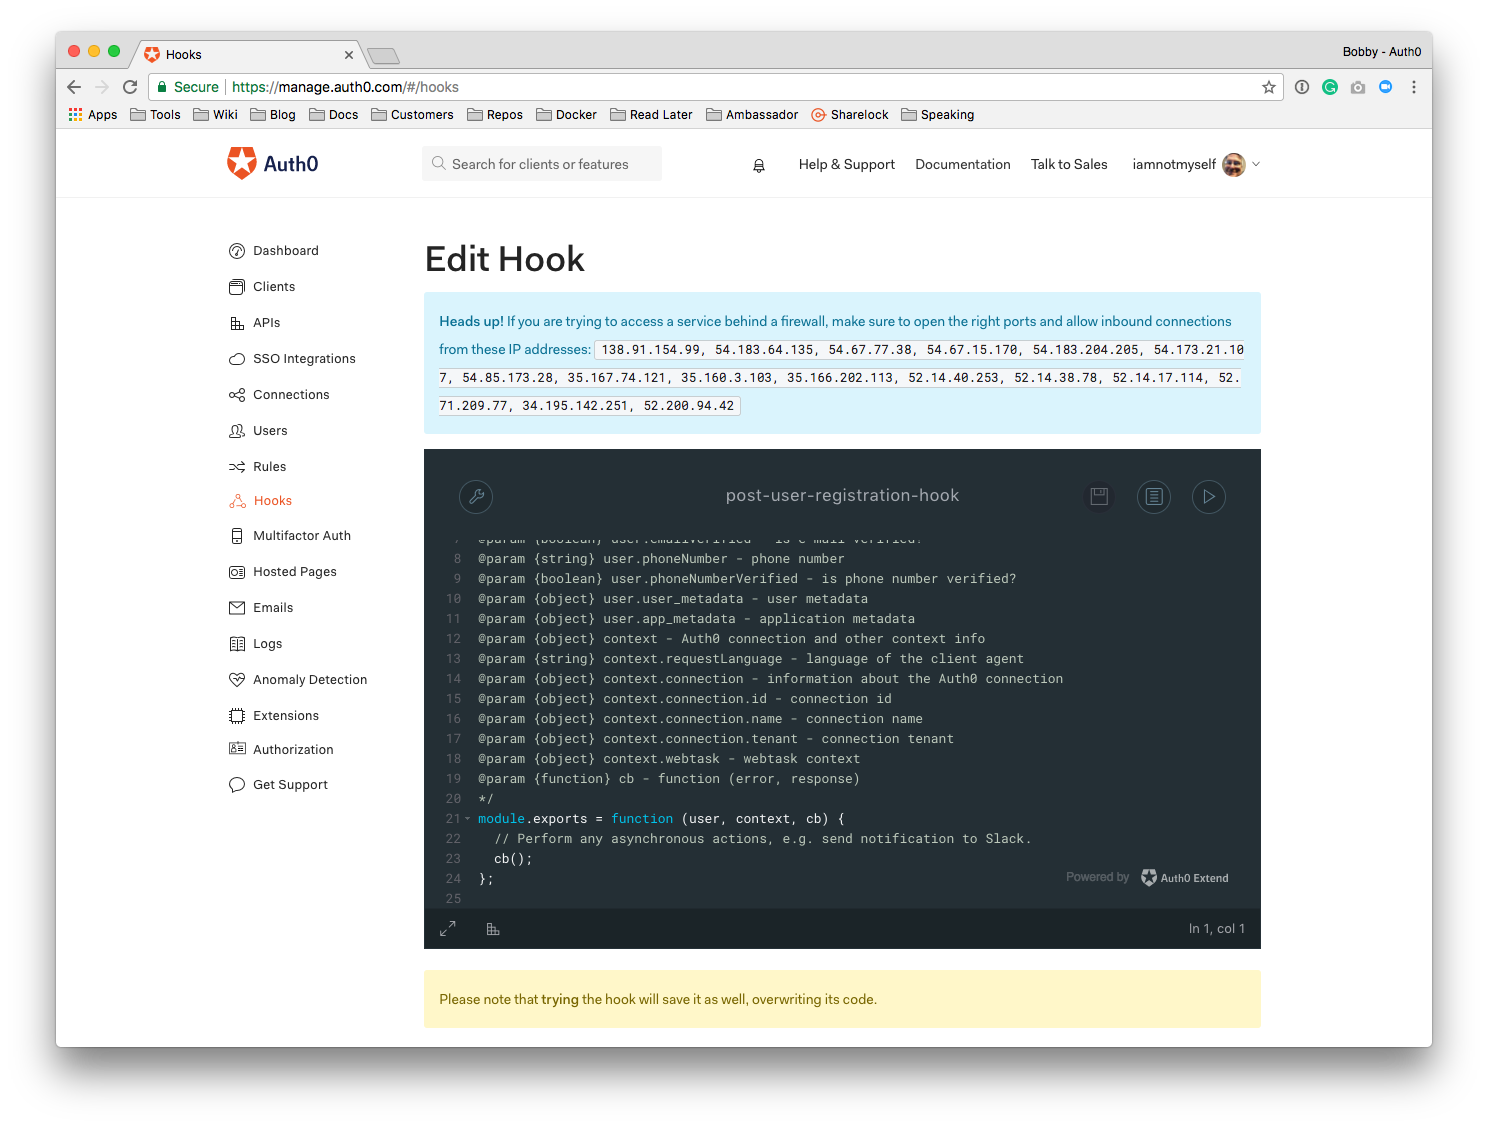
Task: Run the hook with the play icon
Action: [1209, 496]
